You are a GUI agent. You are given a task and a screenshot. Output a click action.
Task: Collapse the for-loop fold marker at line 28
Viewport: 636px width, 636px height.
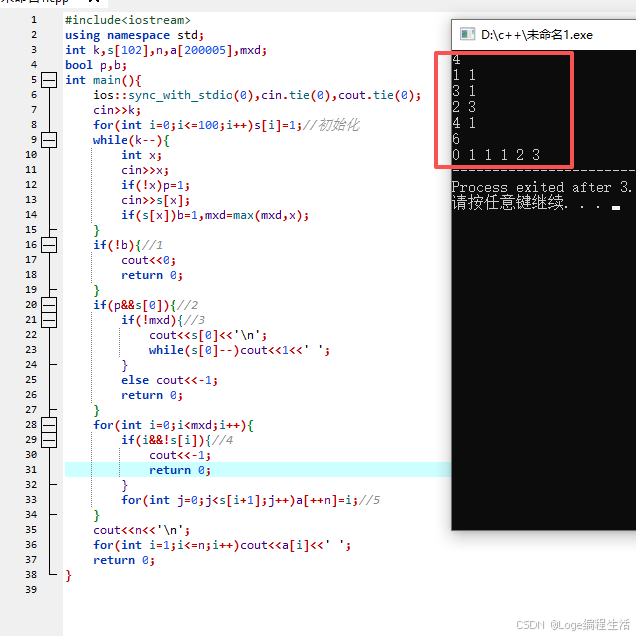[x=49, y=425]
